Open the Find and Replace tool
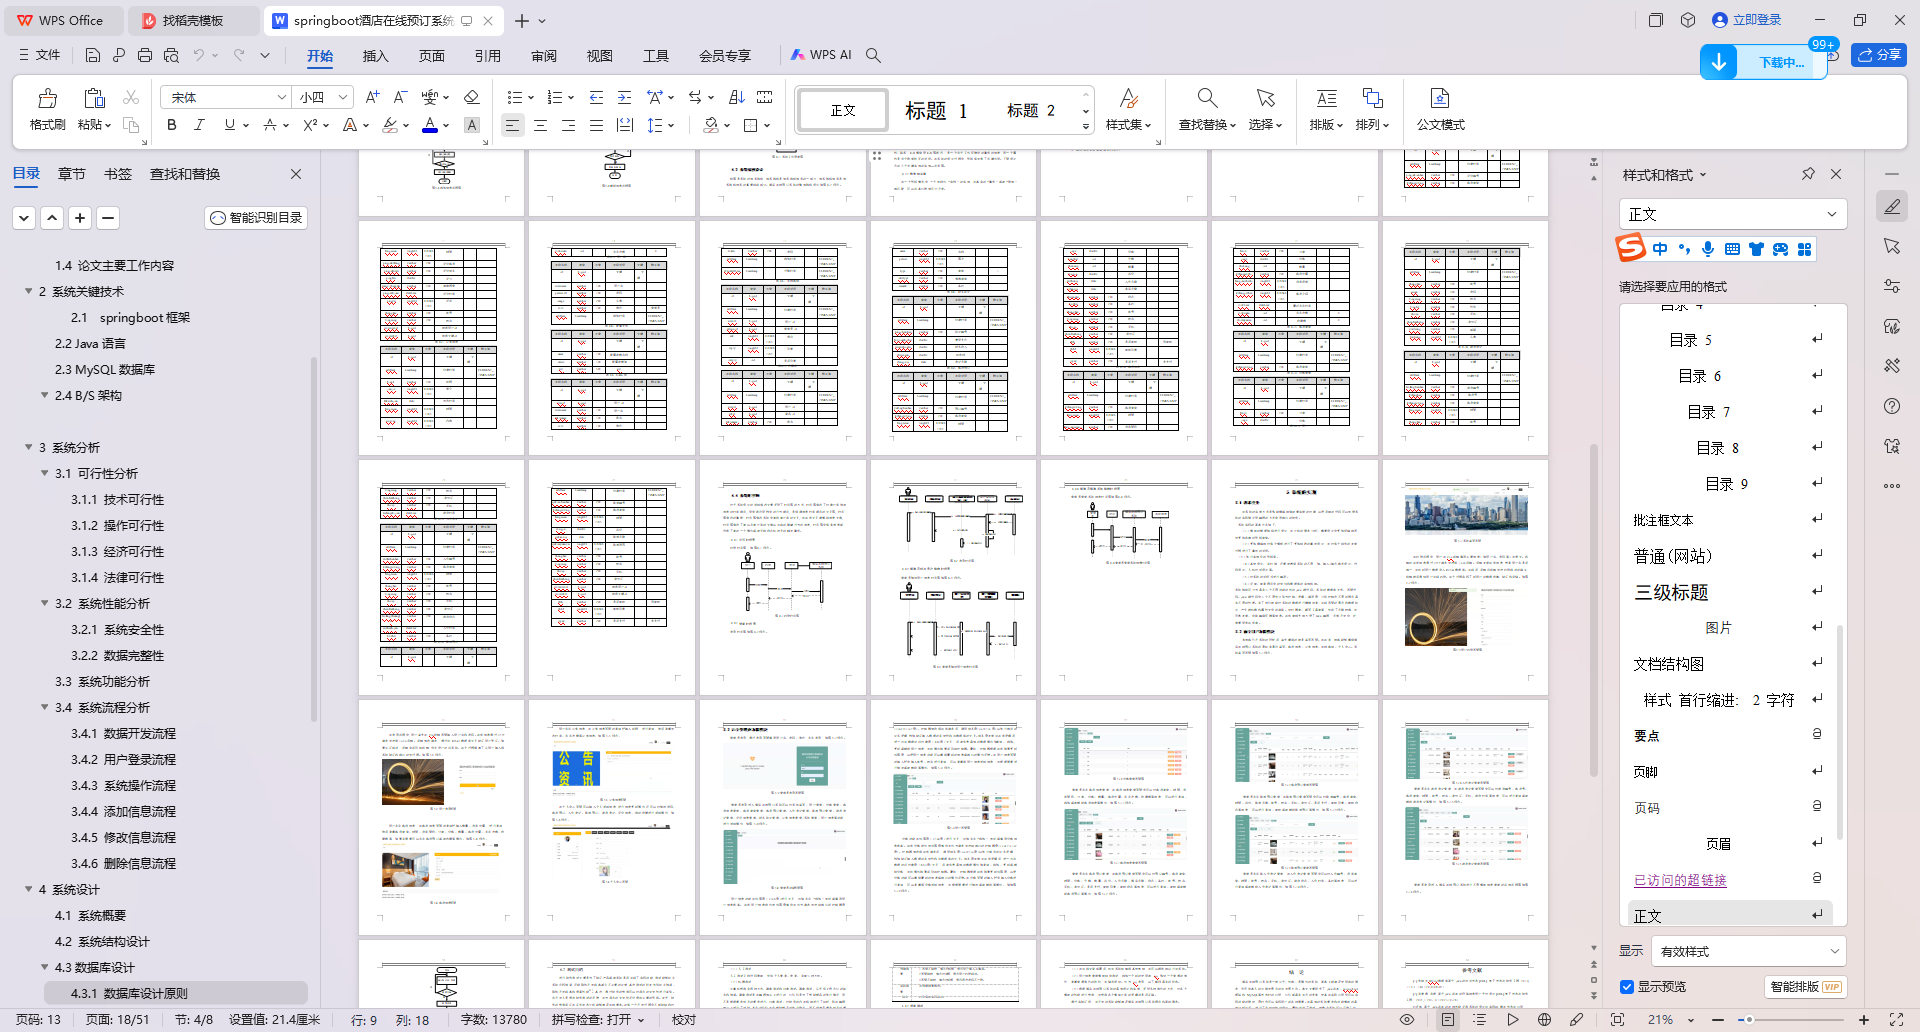Image resolution: width=1920 pixels, height=1032 pixels. [x=1207, y=109]
